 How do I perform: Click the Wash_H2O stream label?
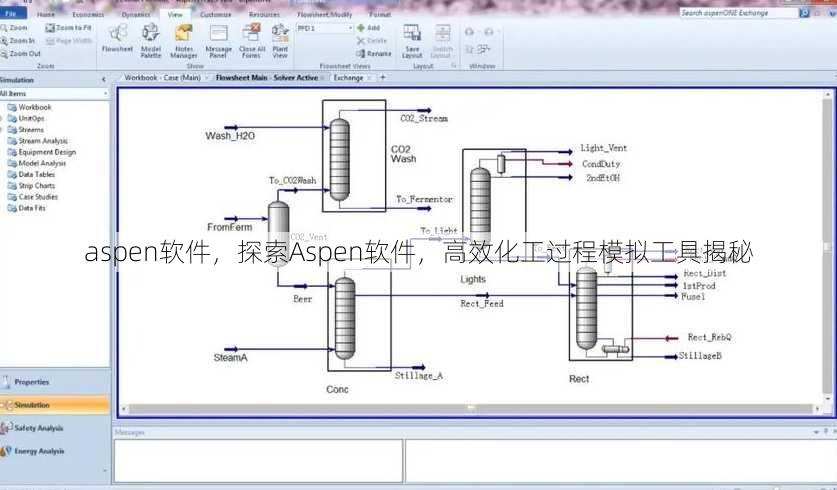[230, 136]
